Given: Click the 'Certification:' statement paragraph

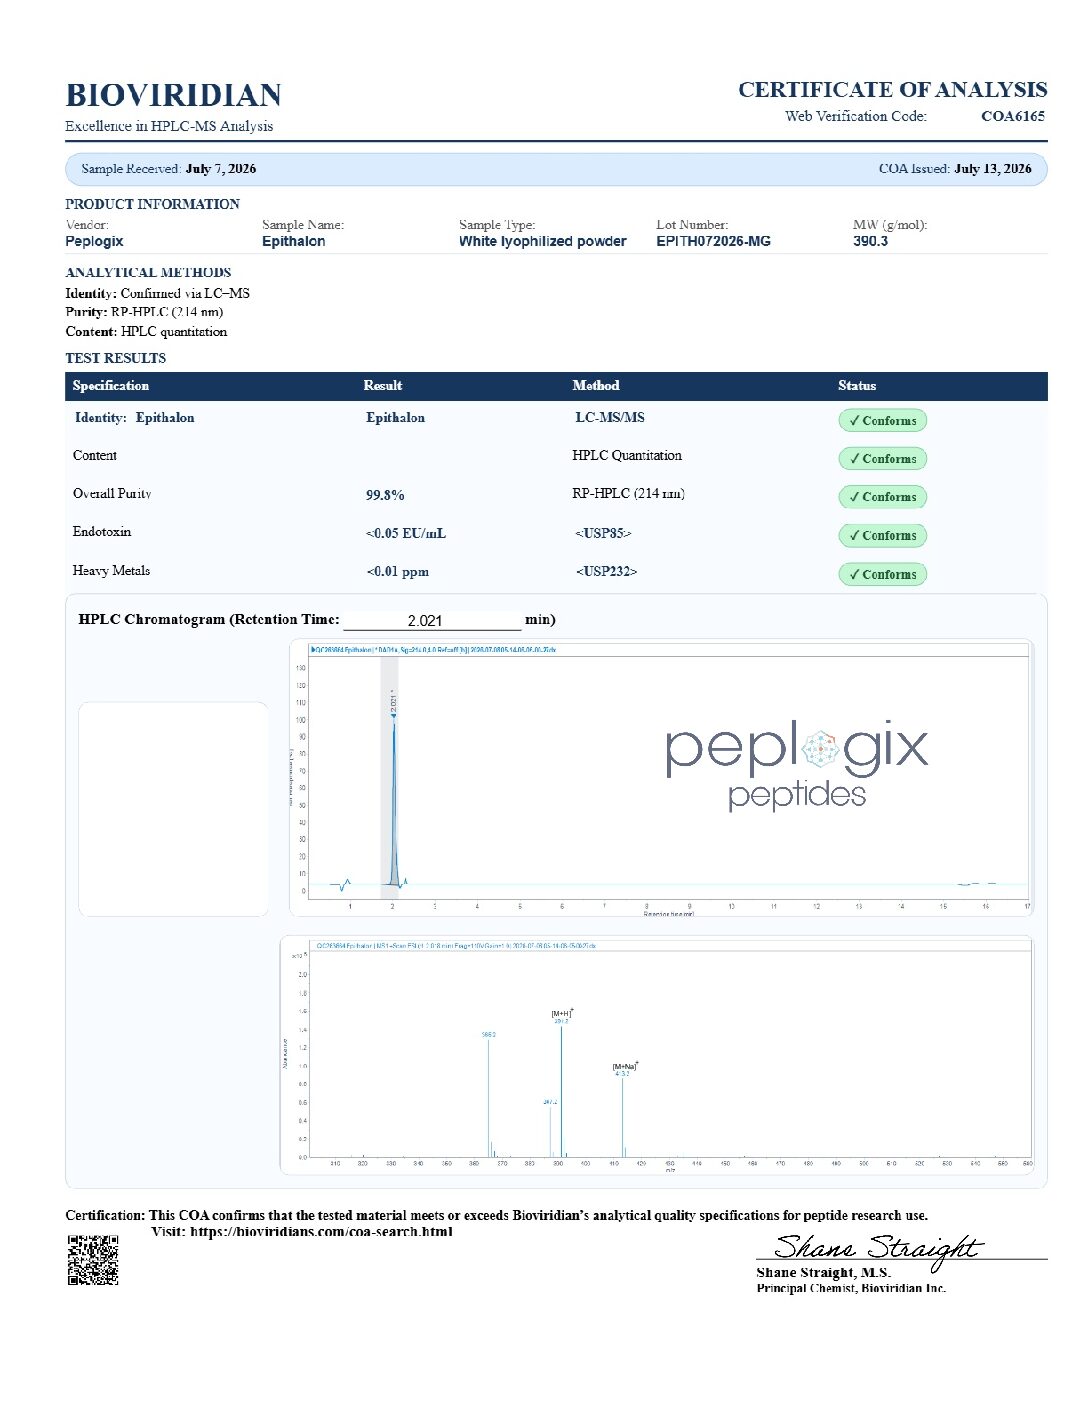Looking at the screenshot, I should point(497,1216).
